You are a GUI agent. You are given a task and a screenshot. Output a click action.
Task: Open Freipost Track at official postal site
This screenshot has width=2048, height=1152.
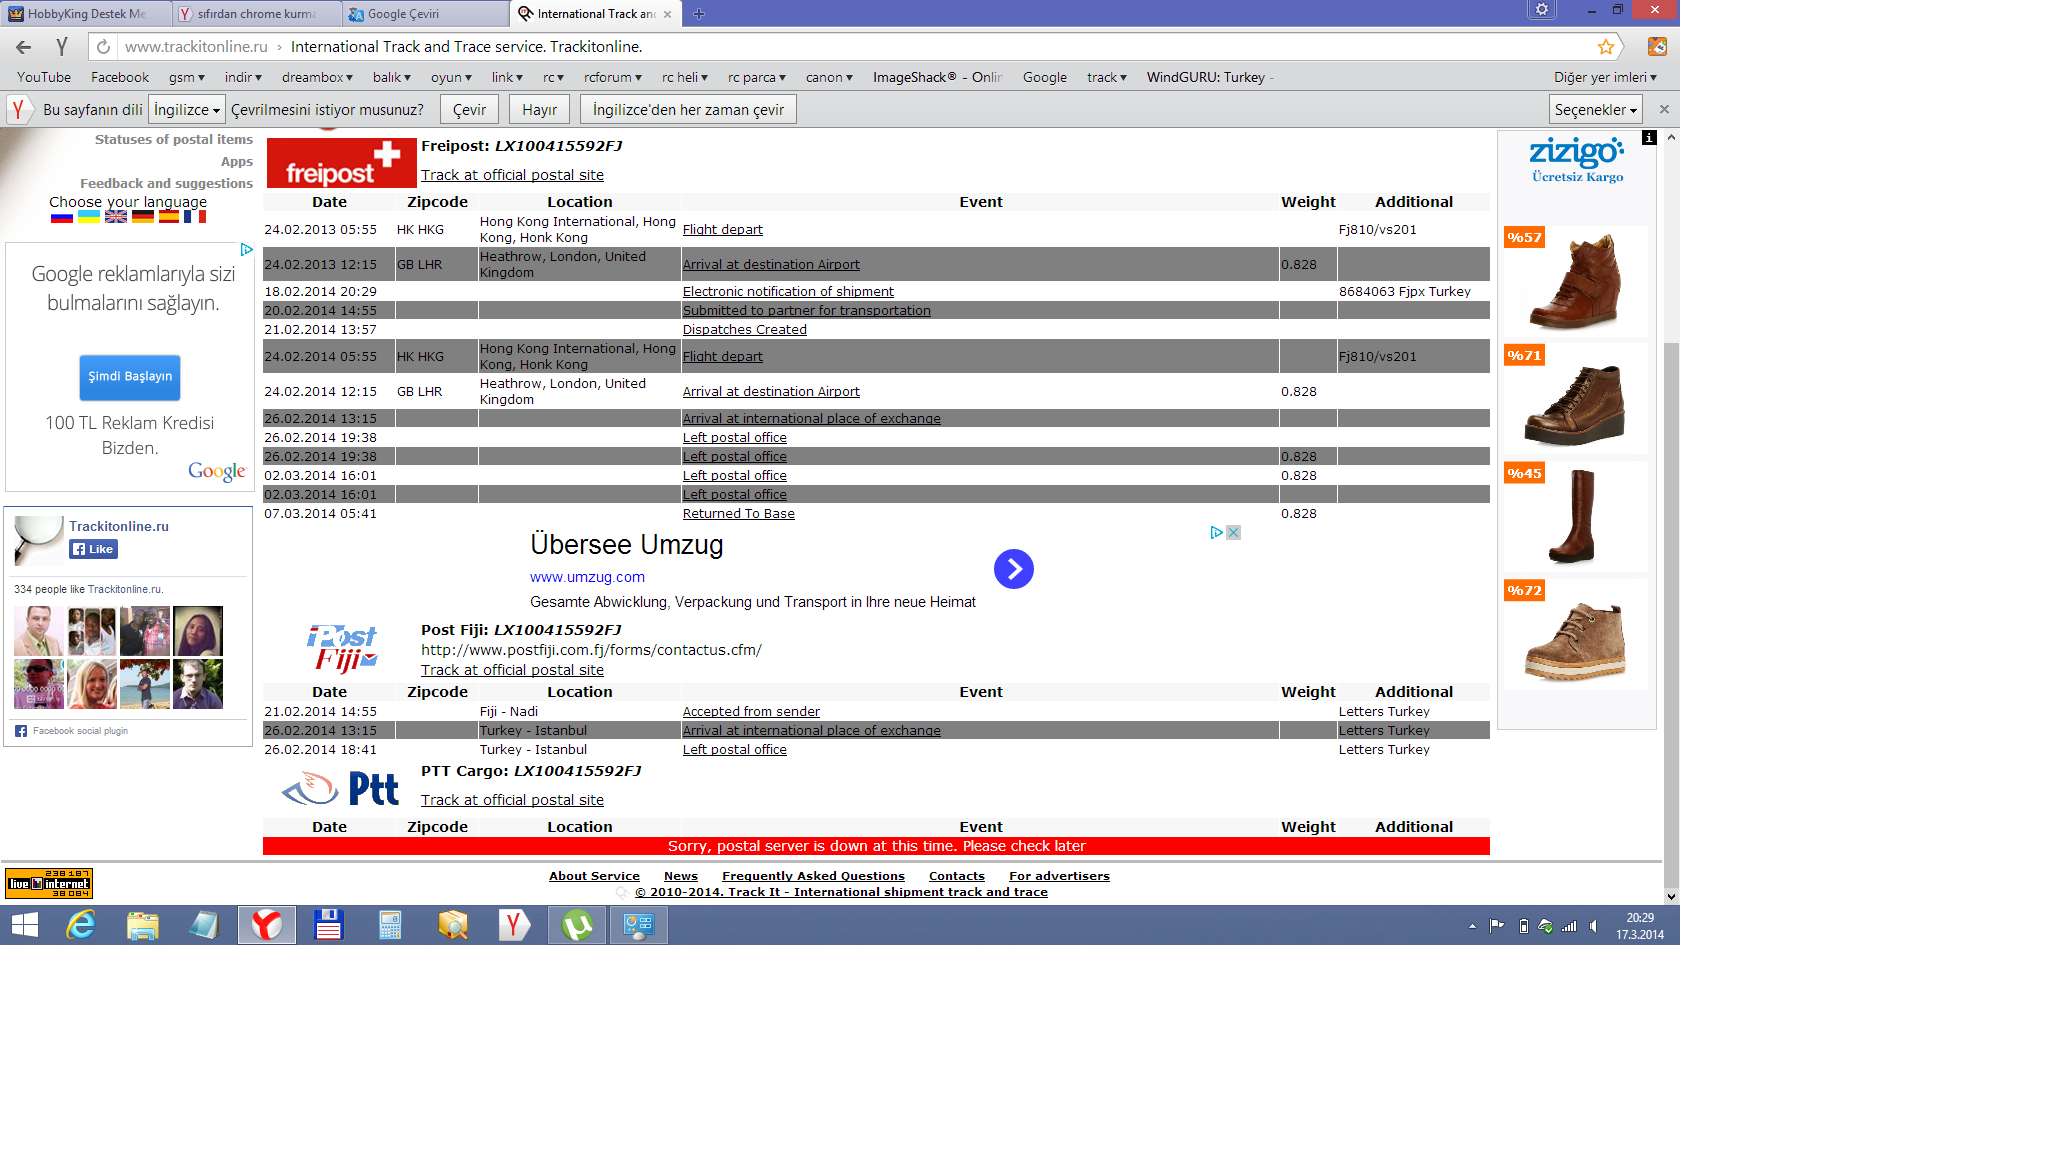512,175
